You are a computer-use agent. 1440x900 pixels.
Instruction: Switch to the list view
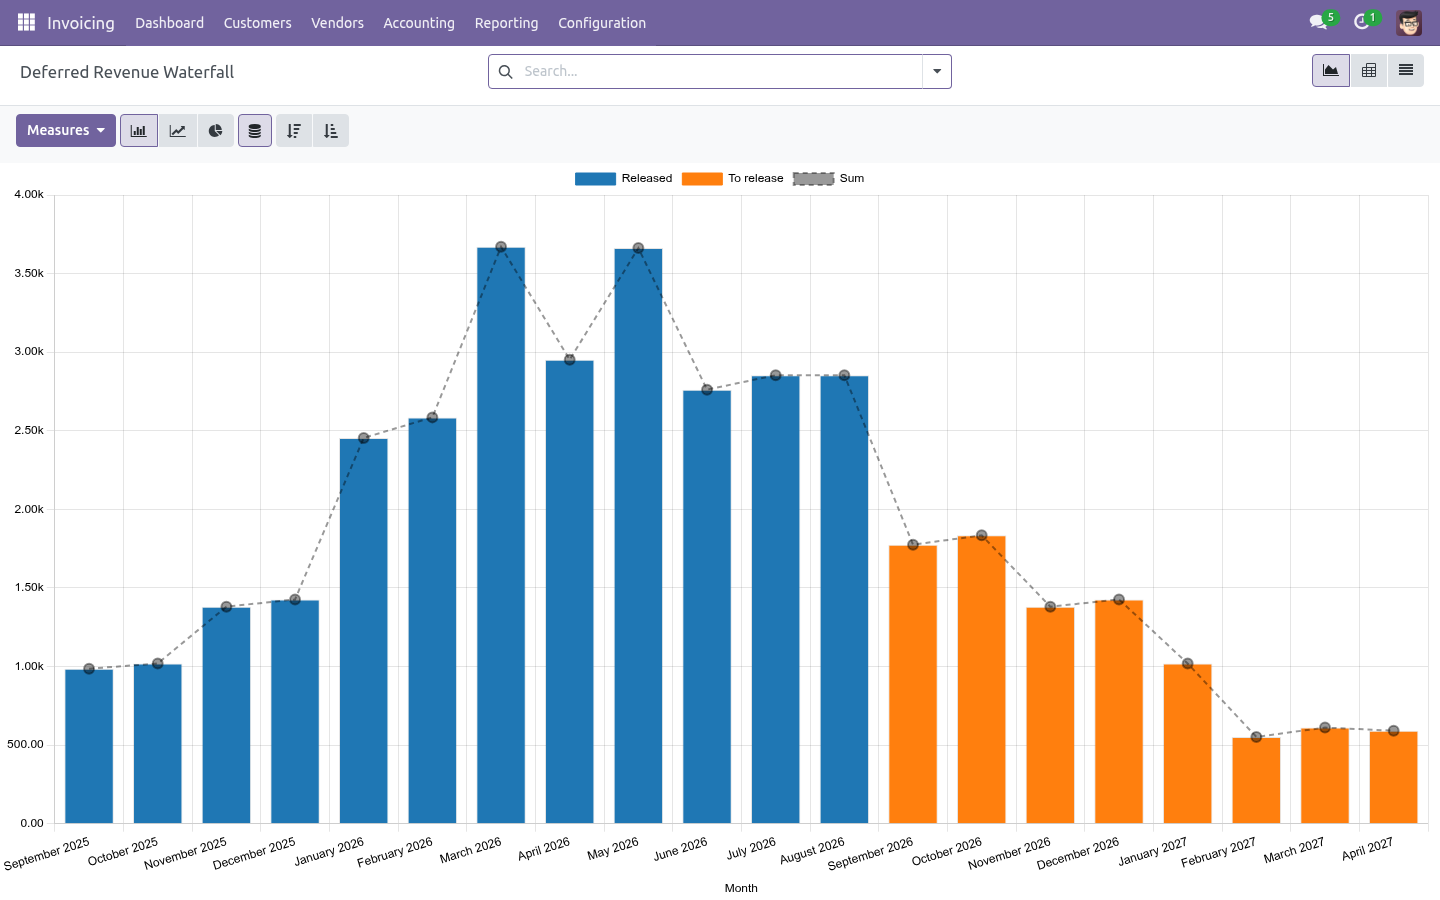1406,70
